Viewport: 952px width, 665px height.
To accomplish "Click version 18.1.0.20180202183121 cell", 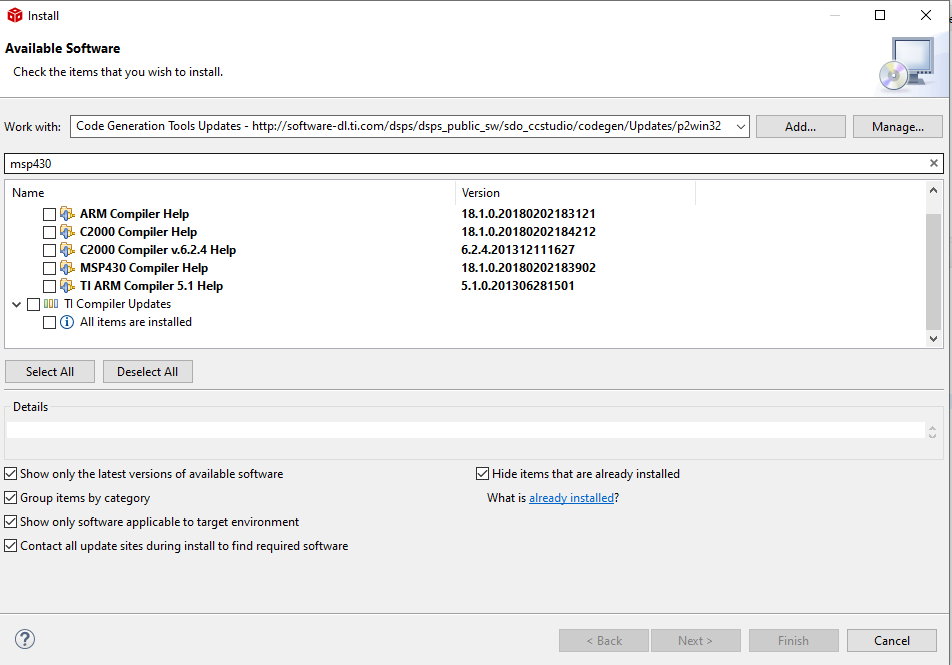I will pos(528,214).
